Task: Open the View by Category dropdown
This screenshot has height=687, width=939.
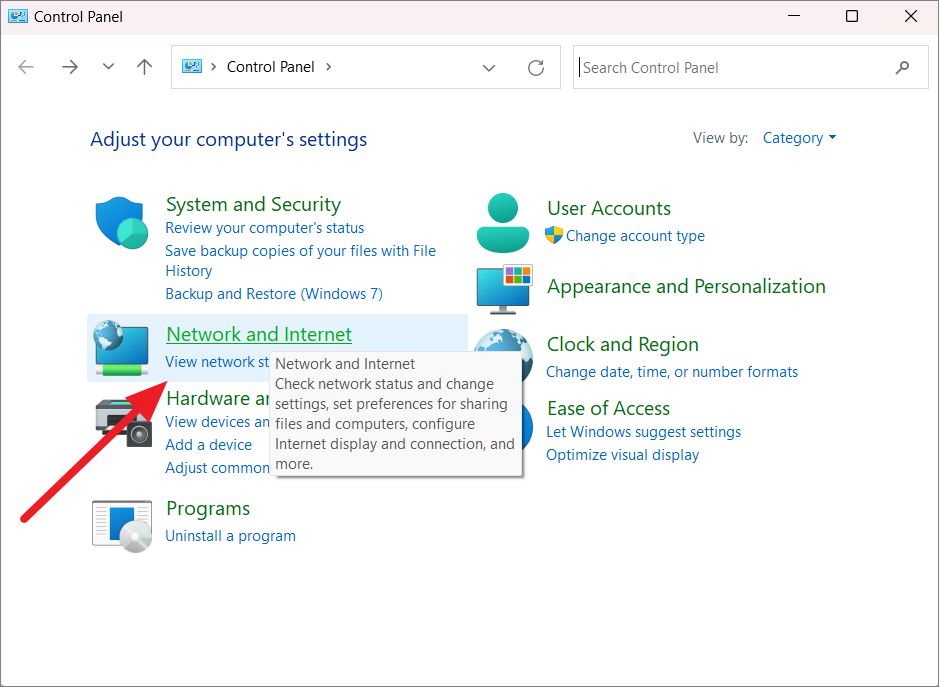Action: coord(799,138)
